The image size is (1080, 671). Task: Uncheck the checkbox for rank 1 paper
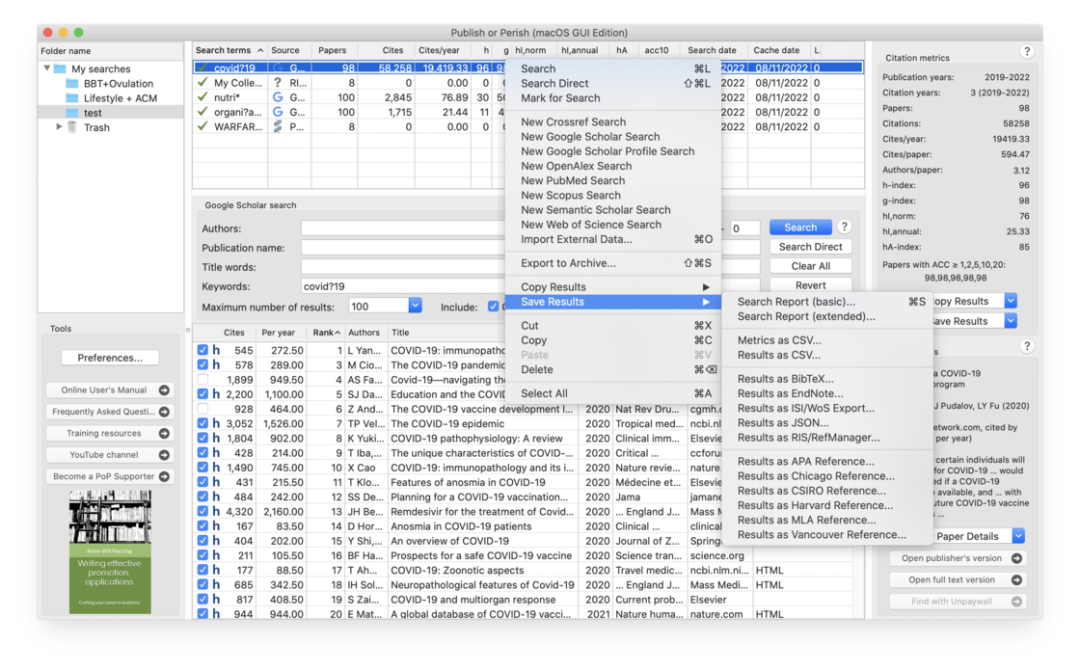click(x=203, y=351)
